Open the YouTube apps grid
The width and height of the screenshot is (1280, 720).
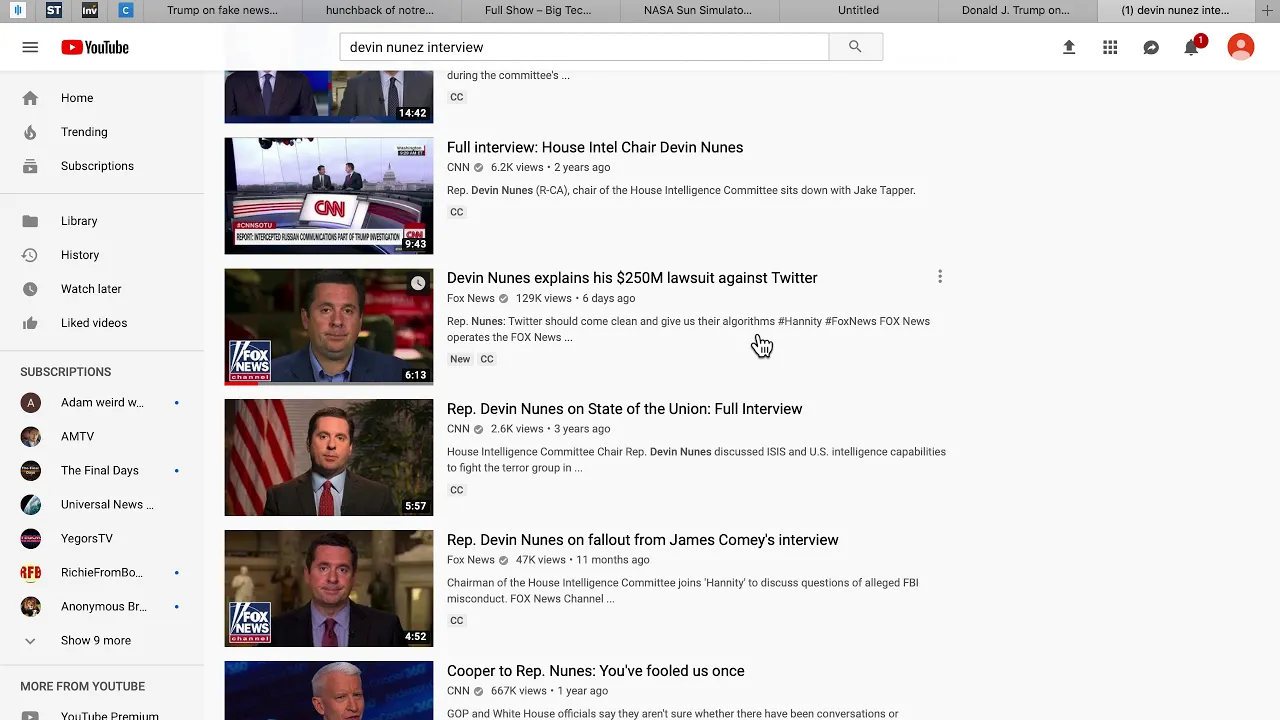click(x=1110, y=47)
